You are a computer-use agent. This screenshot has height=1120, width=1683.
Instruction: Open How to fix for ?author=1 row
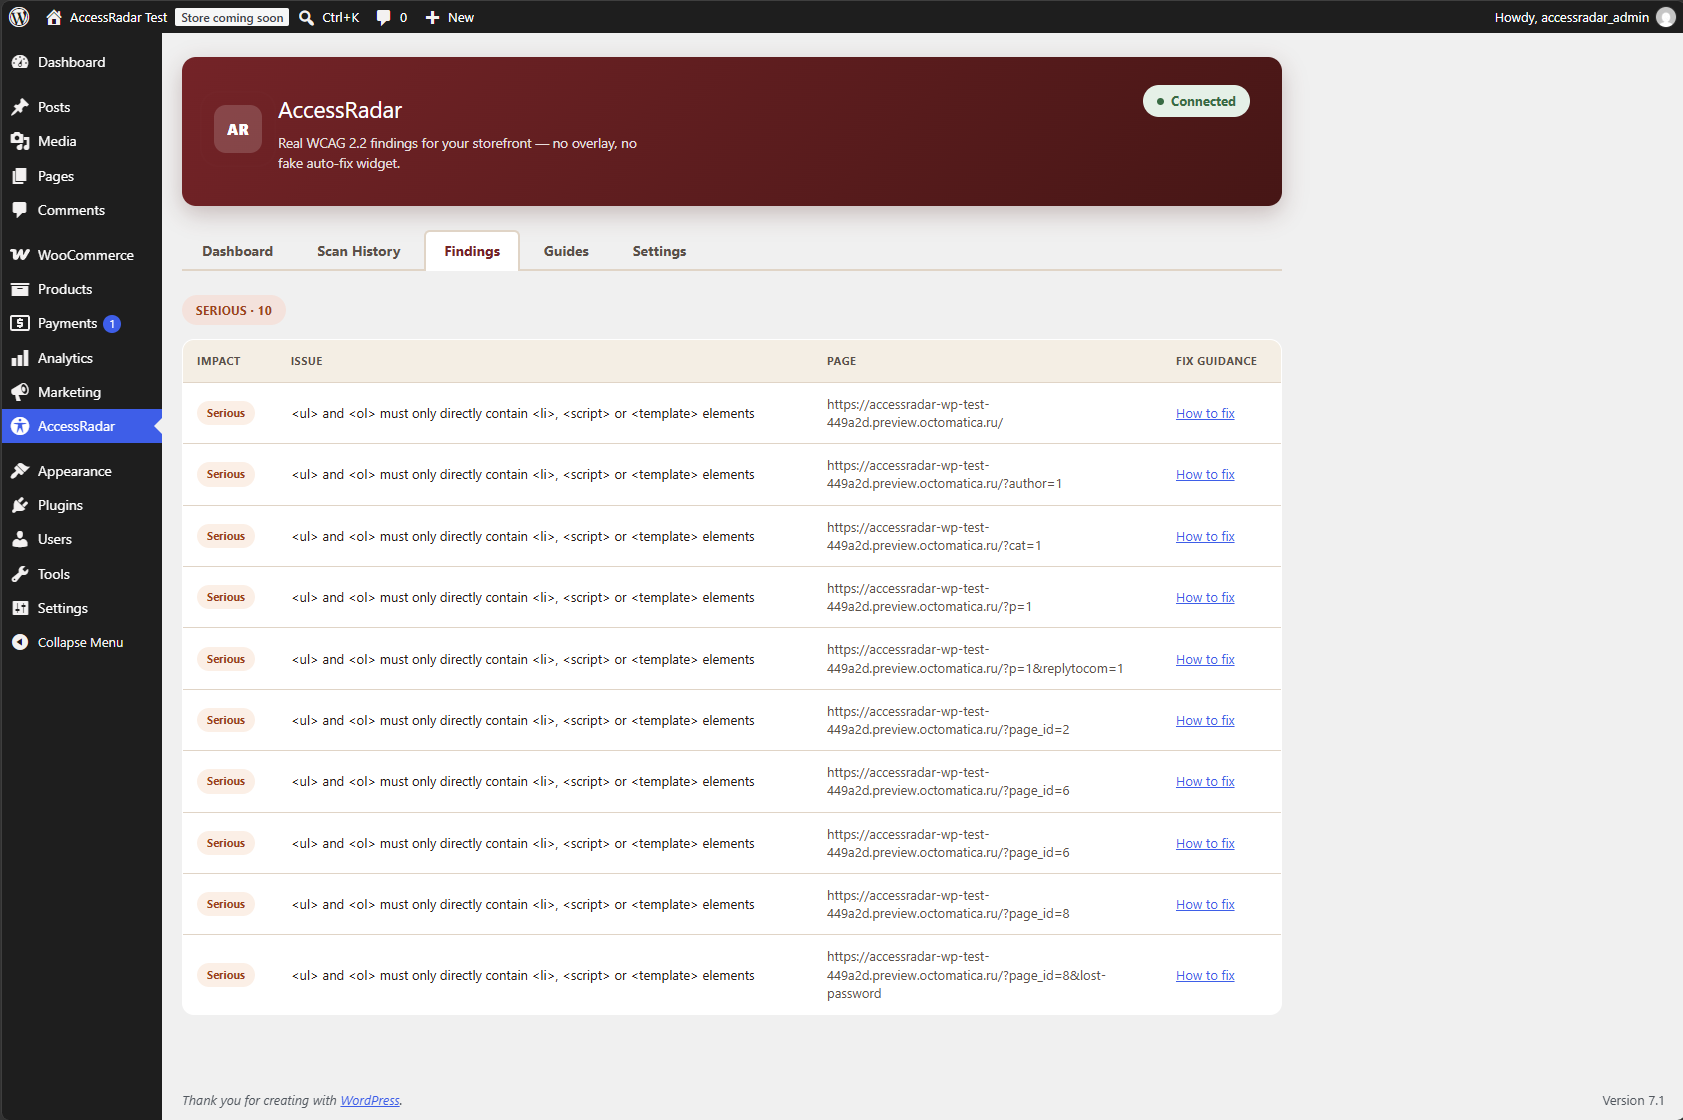[x=1205, y=474]
